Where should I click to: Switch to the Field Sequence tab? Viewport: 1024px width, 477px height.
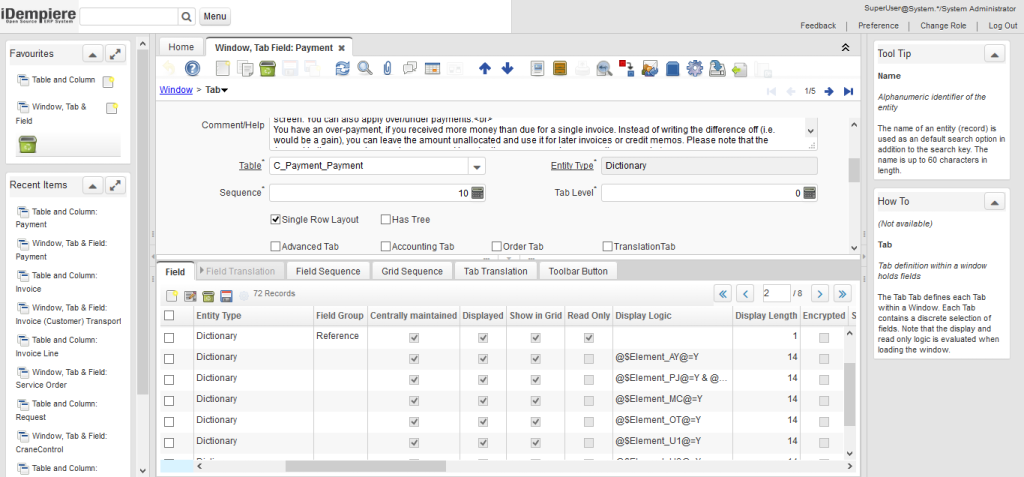tap(328, 271)
